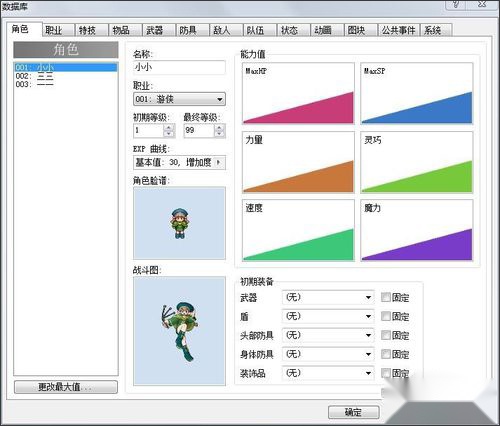Open the 装饰品 equipment dropdown
This screenshot has height=426, width=500.
pyautogui.click(x=328, y=373)
